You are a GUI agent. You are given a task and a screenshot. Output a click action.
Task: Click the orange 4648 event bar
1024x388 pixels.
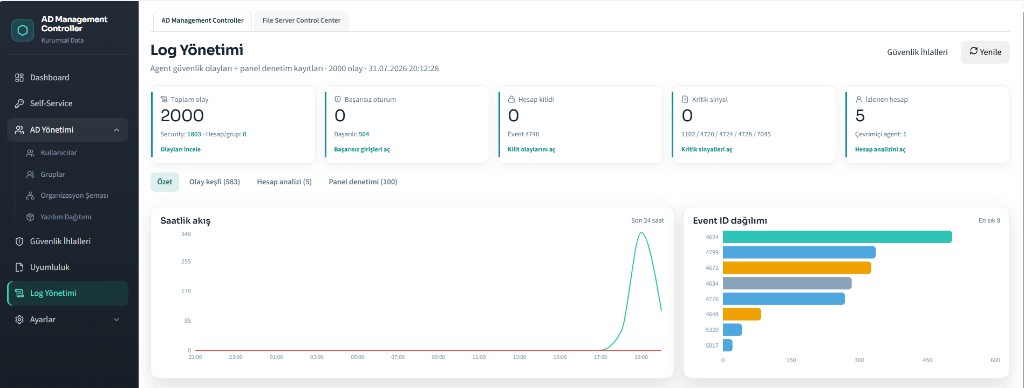pos(742,314)
